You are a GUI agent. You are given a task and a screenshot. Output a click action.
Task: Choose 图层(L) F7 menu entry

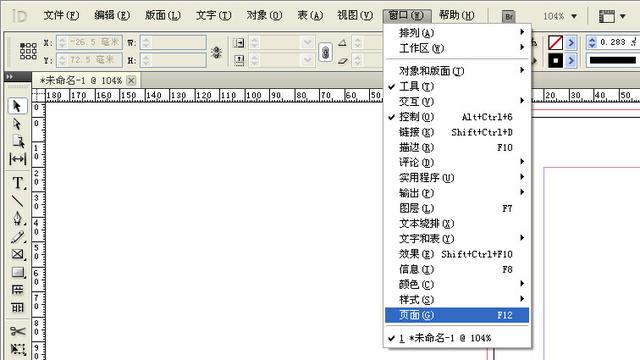(x=458, y=209)
